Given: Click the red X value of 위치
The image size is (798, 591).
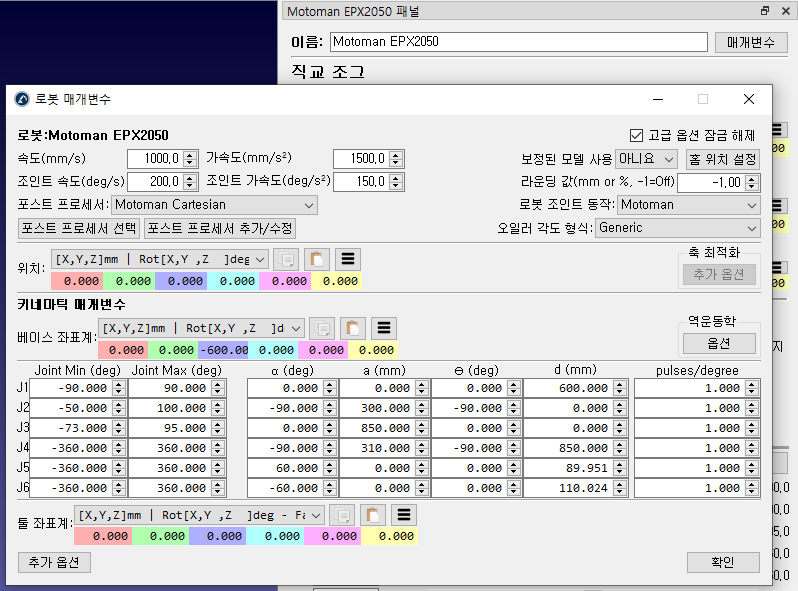Looking at the screenshot, I should pos(77,281).
